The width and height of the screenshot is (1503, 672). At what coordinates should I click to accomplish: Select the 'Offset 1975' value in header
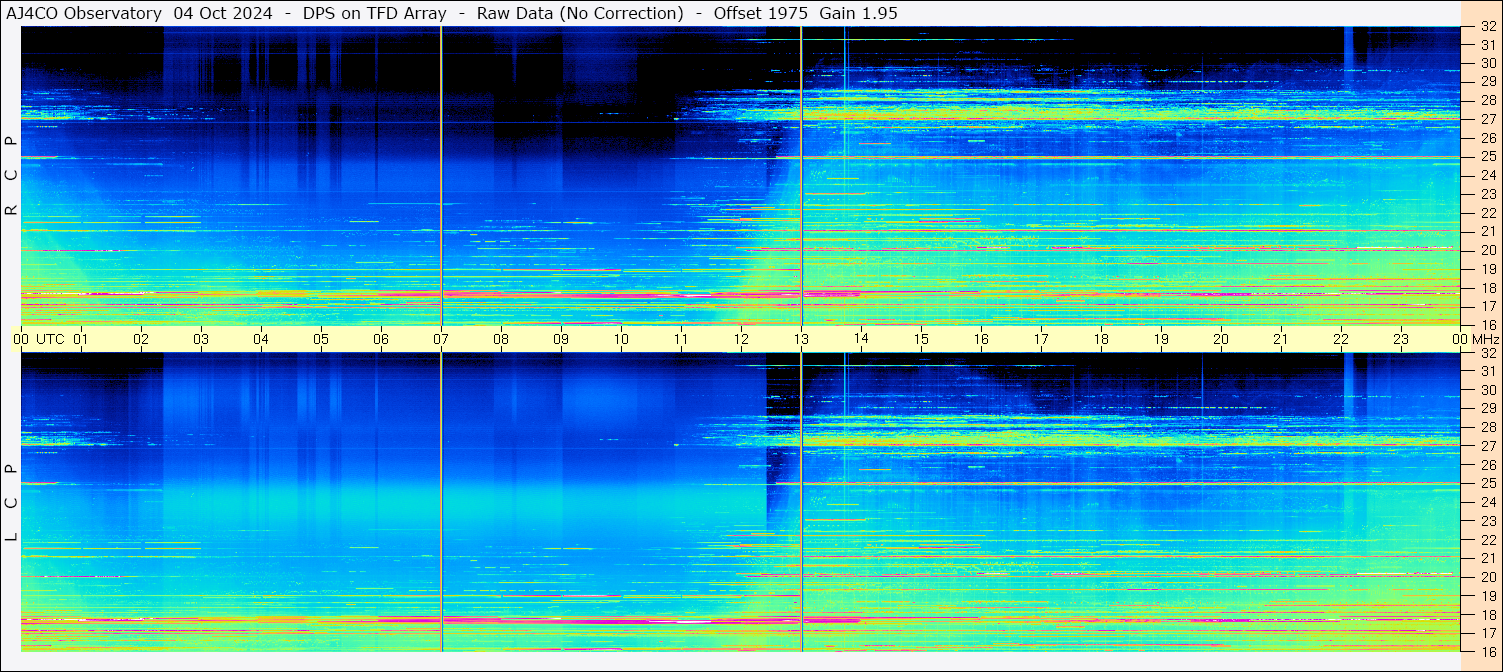point(760,13)
